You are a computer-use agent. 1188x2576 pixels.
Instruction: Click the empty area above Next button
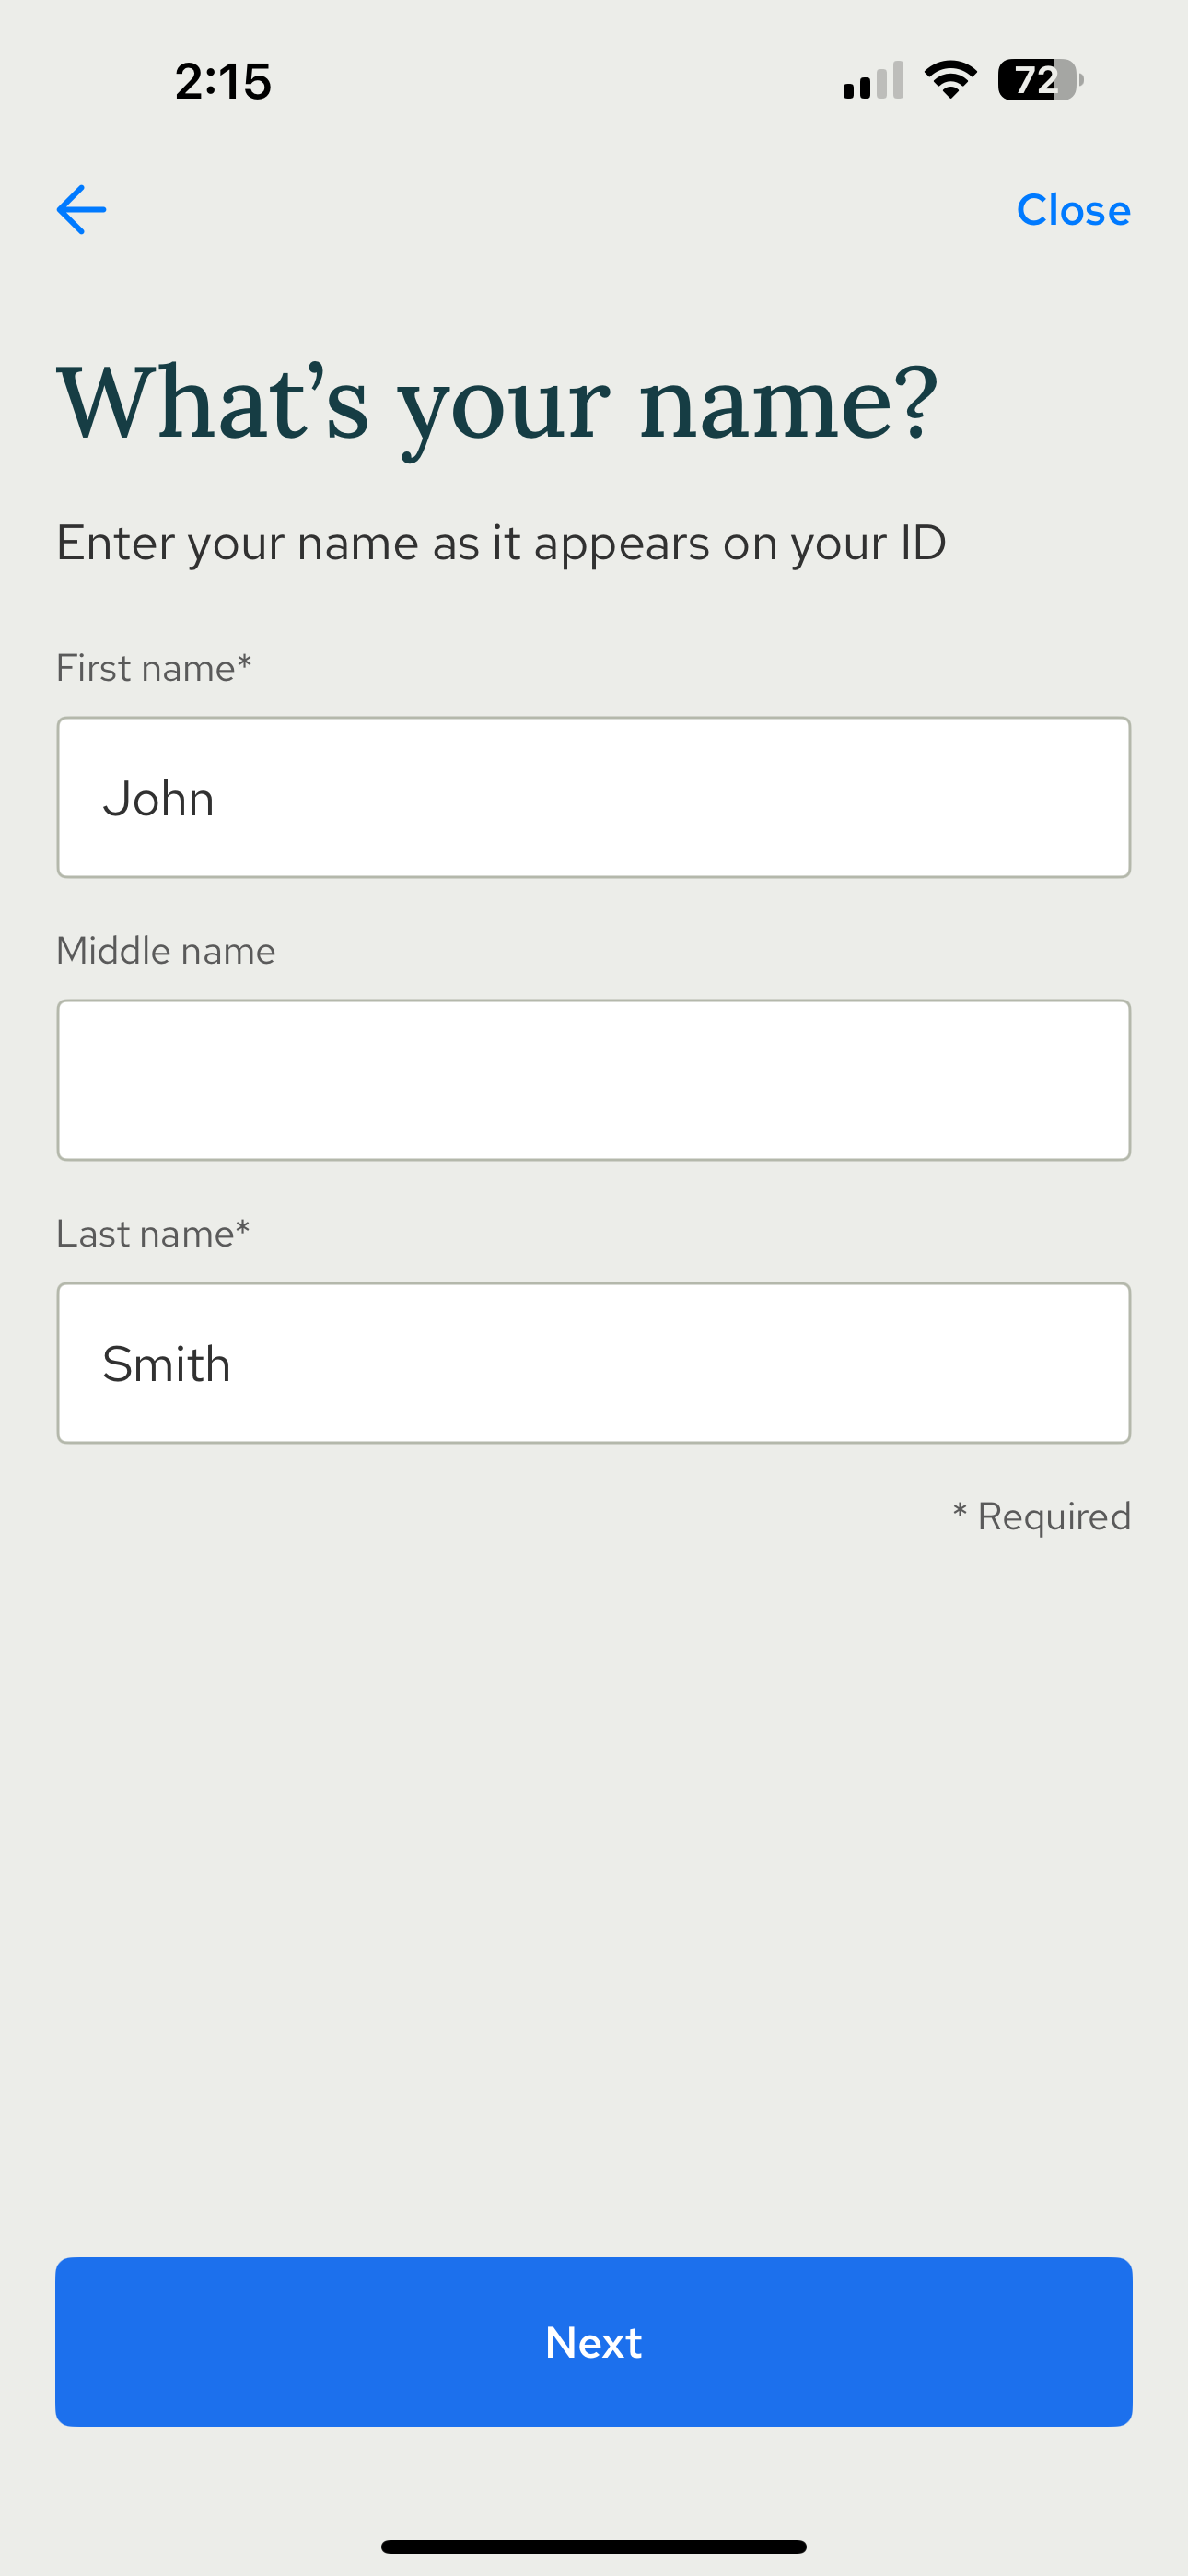click(594, 1900)
